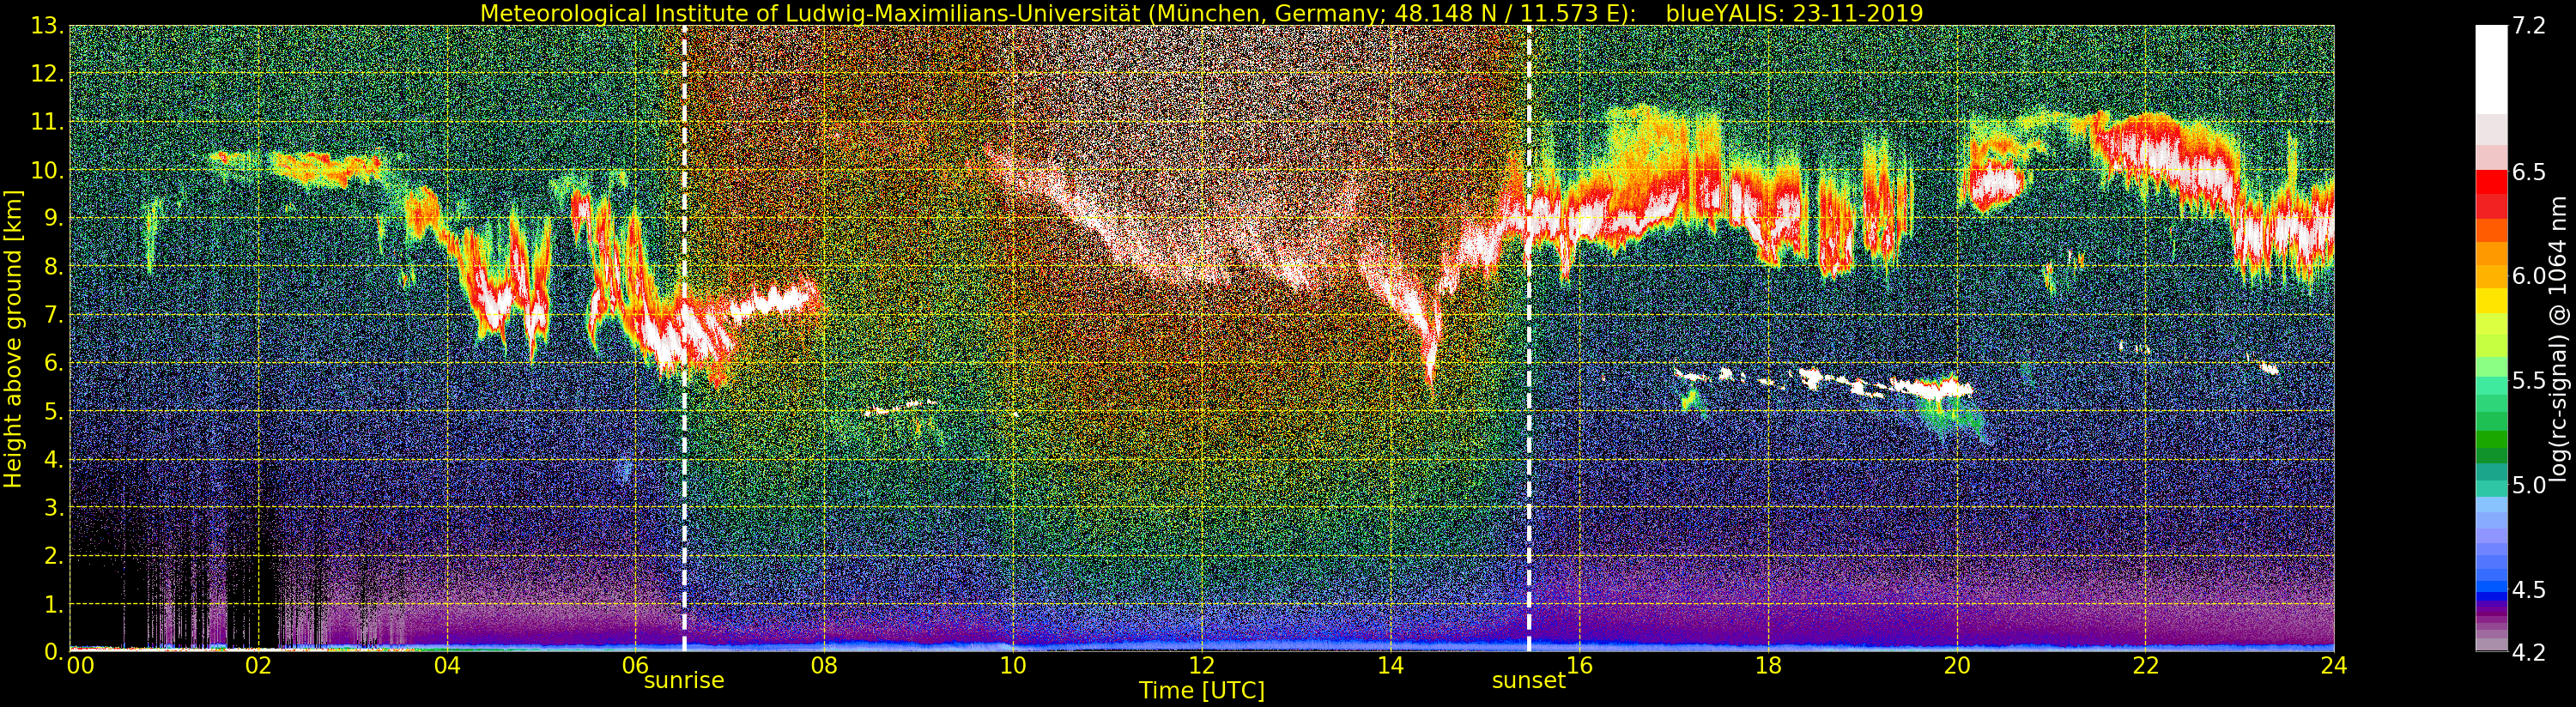Click the white dashed sunset marker line
Image resolution: width=2576 pixels, height=707 pixels.
[1529, 338]
